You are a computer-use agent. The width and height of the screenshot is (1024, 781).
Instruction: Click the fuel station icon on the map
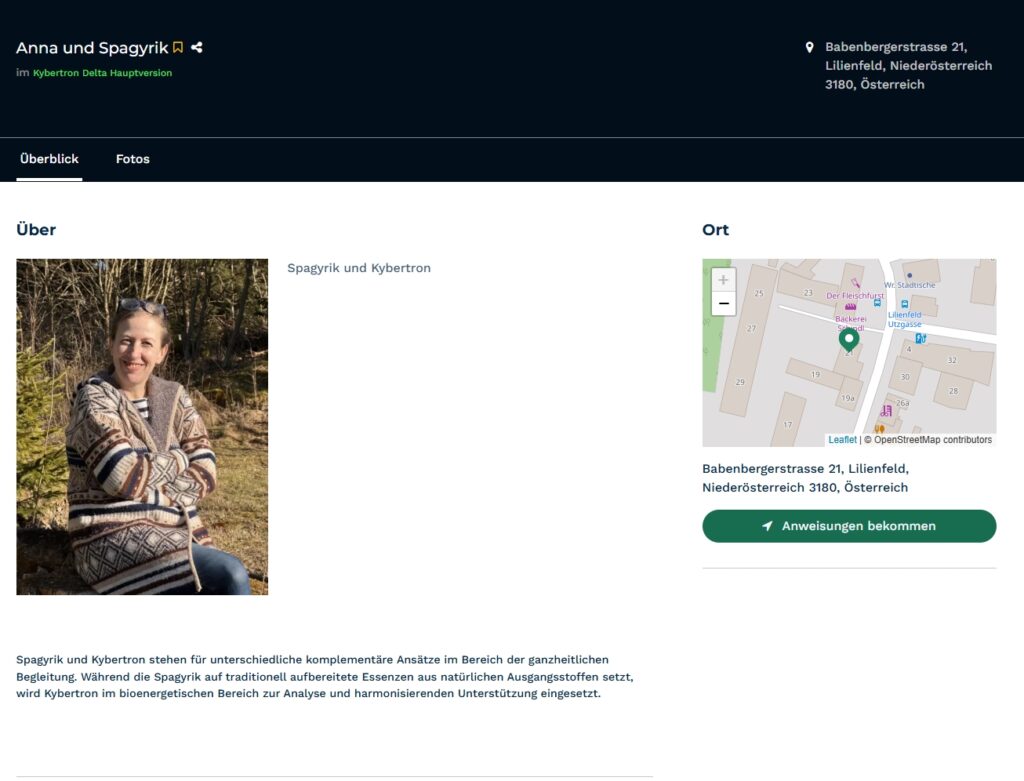coord(920,338)
